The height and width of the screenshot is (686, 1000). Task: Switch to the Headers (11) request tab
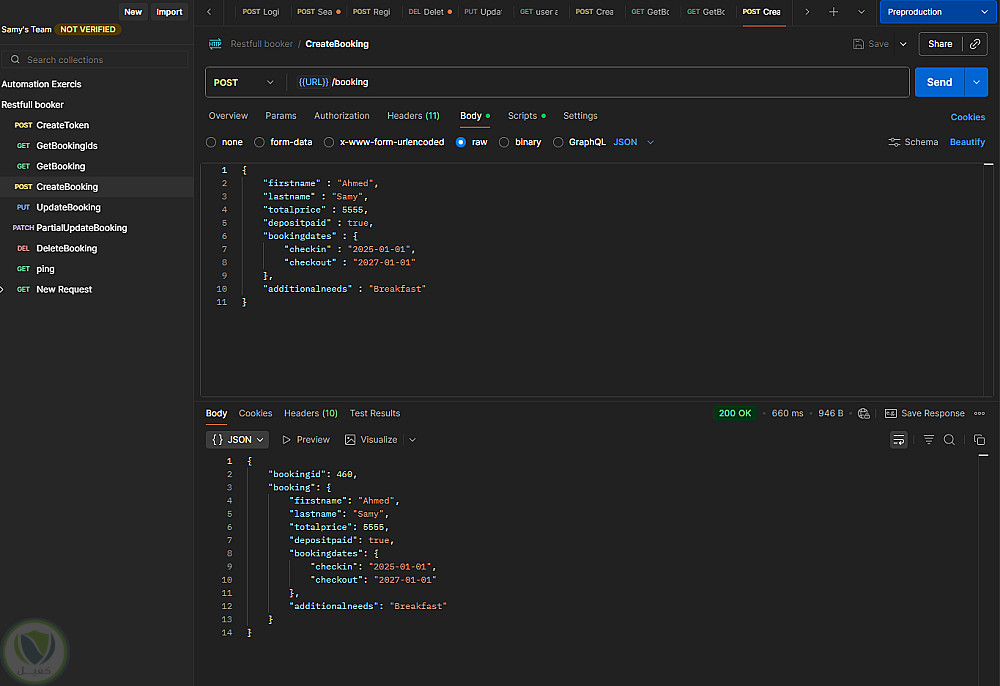tap(413, 116)
